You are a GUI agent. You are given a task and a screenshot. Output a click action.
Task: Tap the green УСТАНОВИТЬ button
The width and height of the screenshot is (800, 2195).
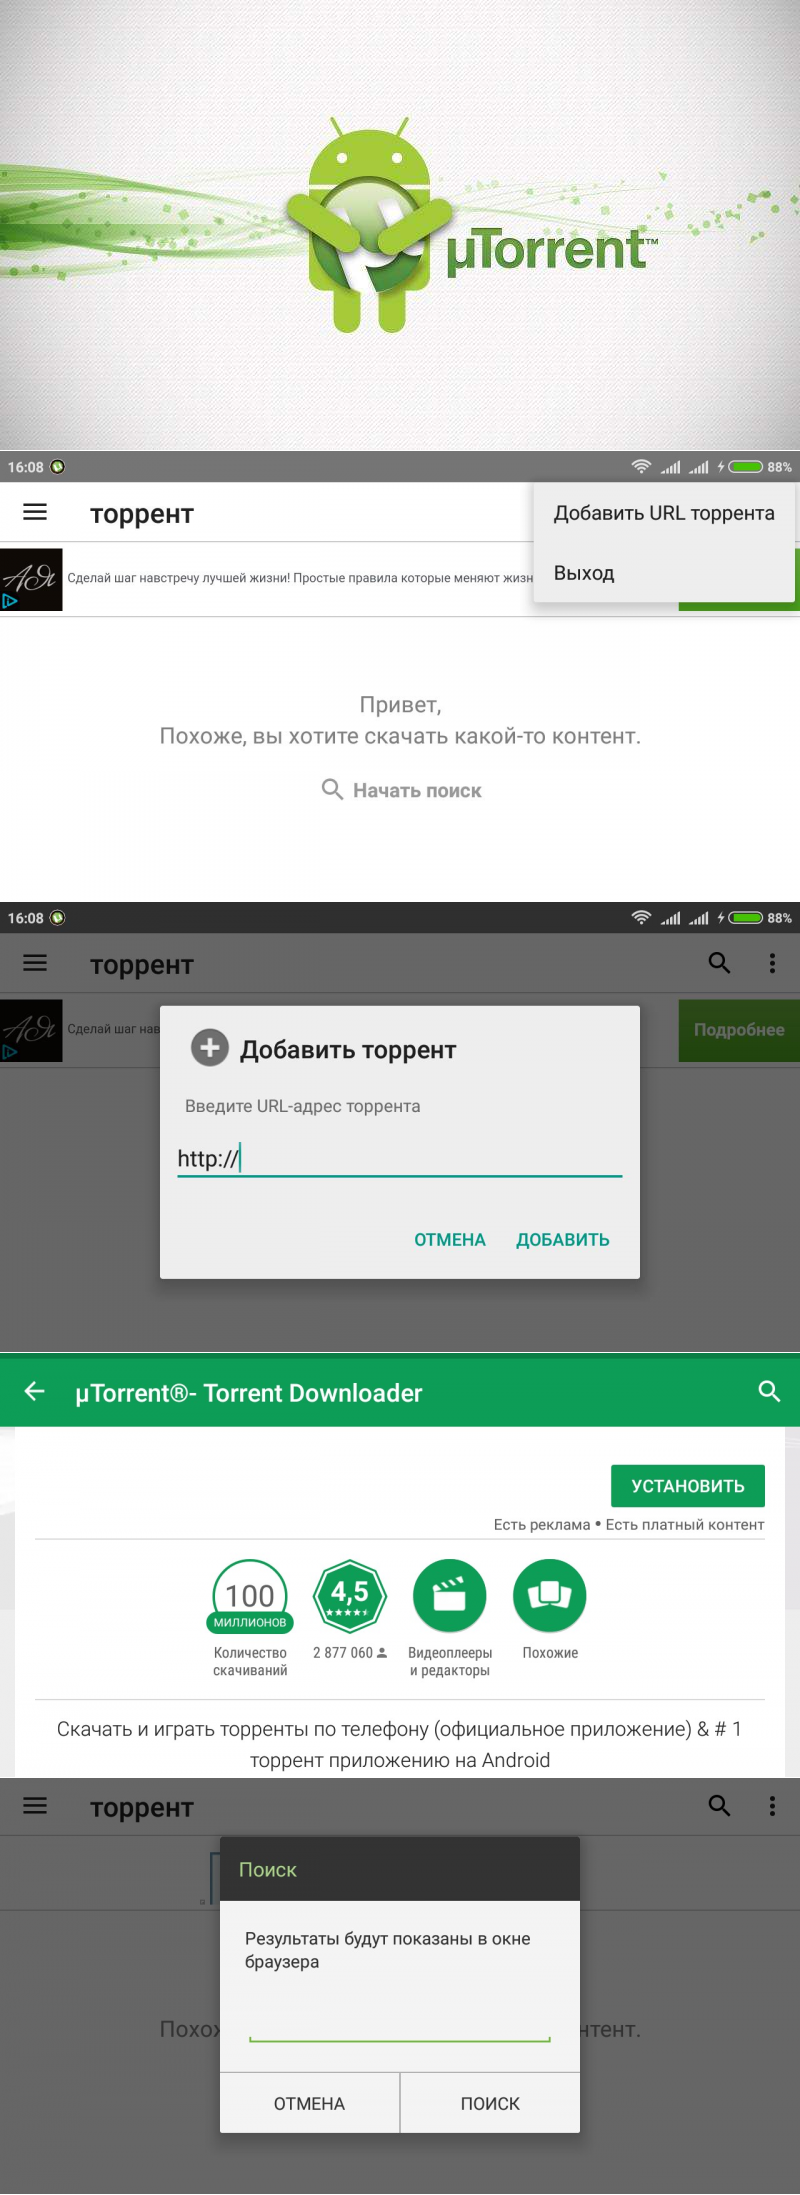(x=688, y=1486)
